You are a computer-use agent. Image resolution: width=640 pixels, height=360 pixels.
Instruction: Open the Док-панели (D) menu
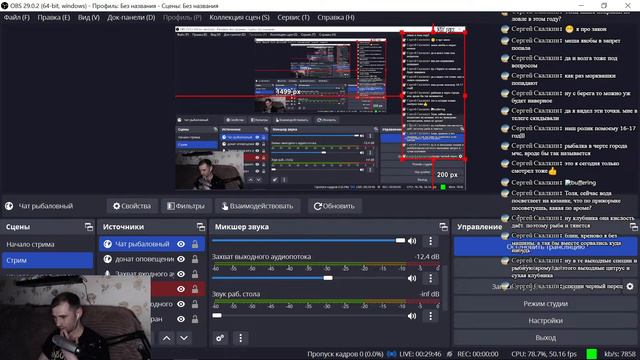[131, 18]
